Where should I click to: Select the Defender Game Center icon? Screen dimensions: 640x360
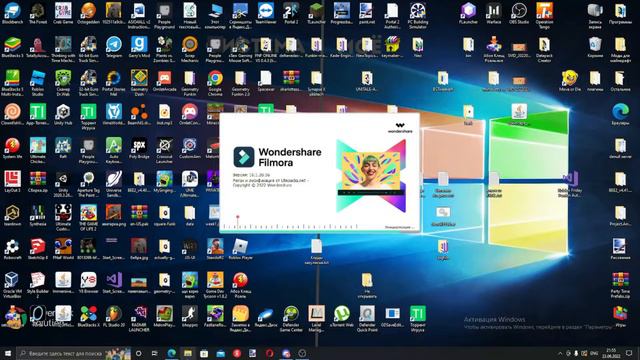[291, 319]
